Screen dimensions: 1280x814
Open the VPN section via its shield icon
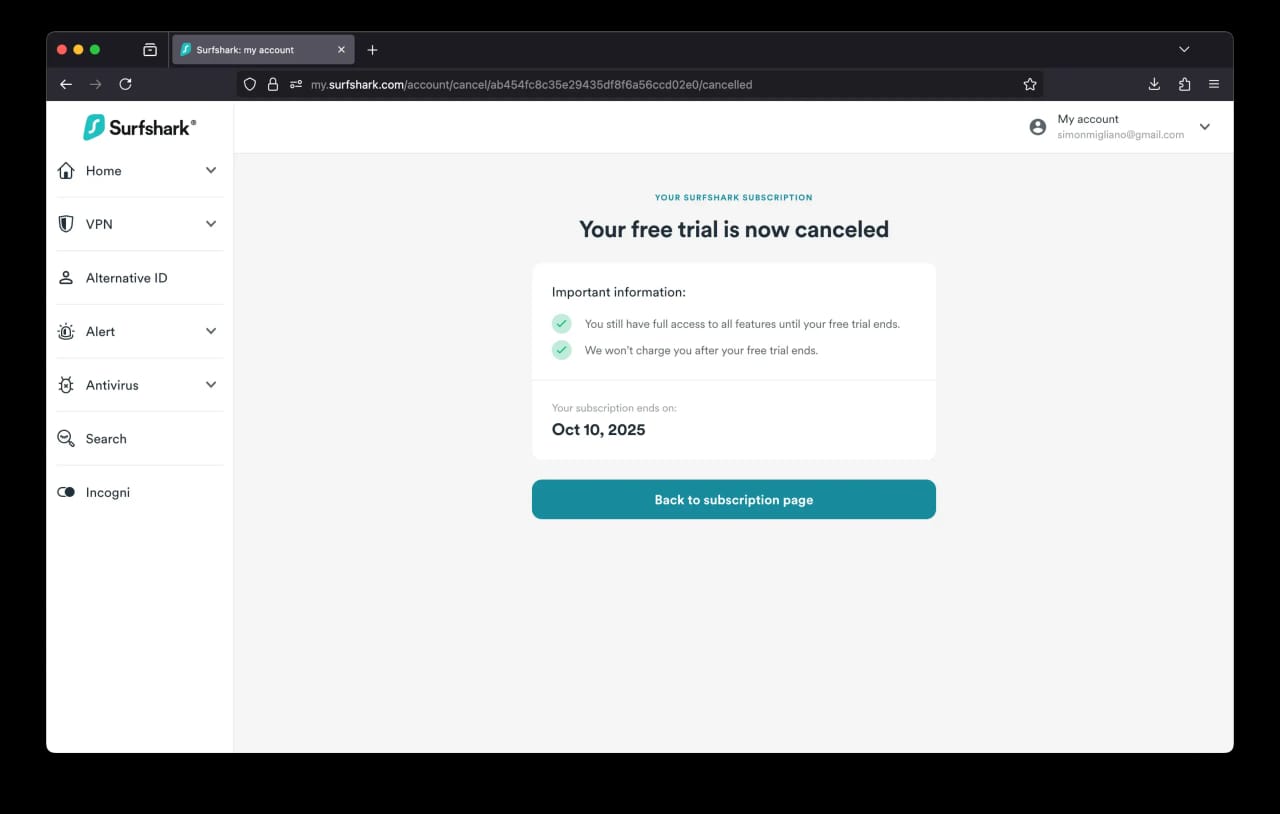point(66,224)
